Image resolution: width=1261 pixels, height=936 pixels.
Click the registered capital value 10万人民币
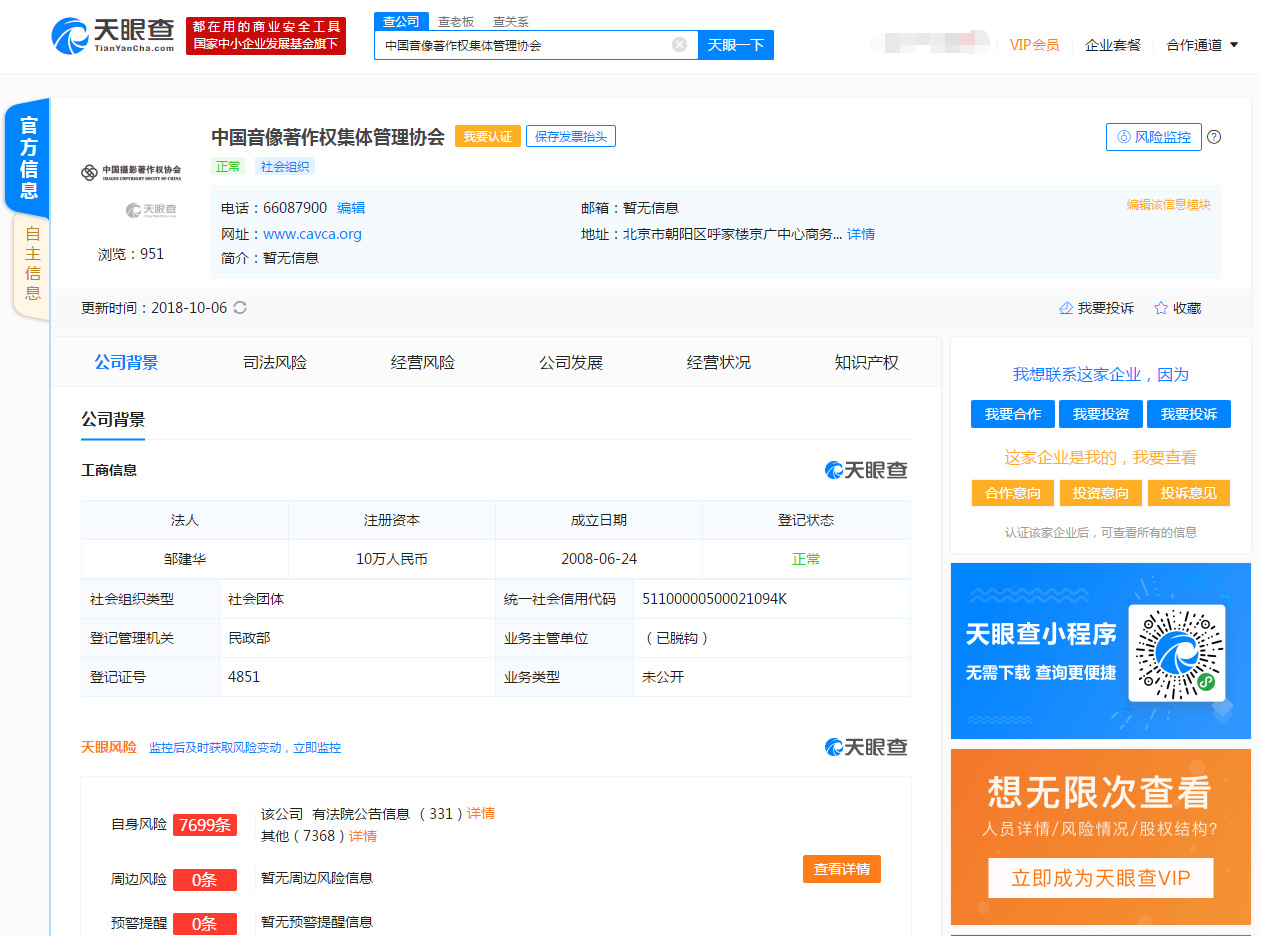pyautogui.click(x=392, y=559)
